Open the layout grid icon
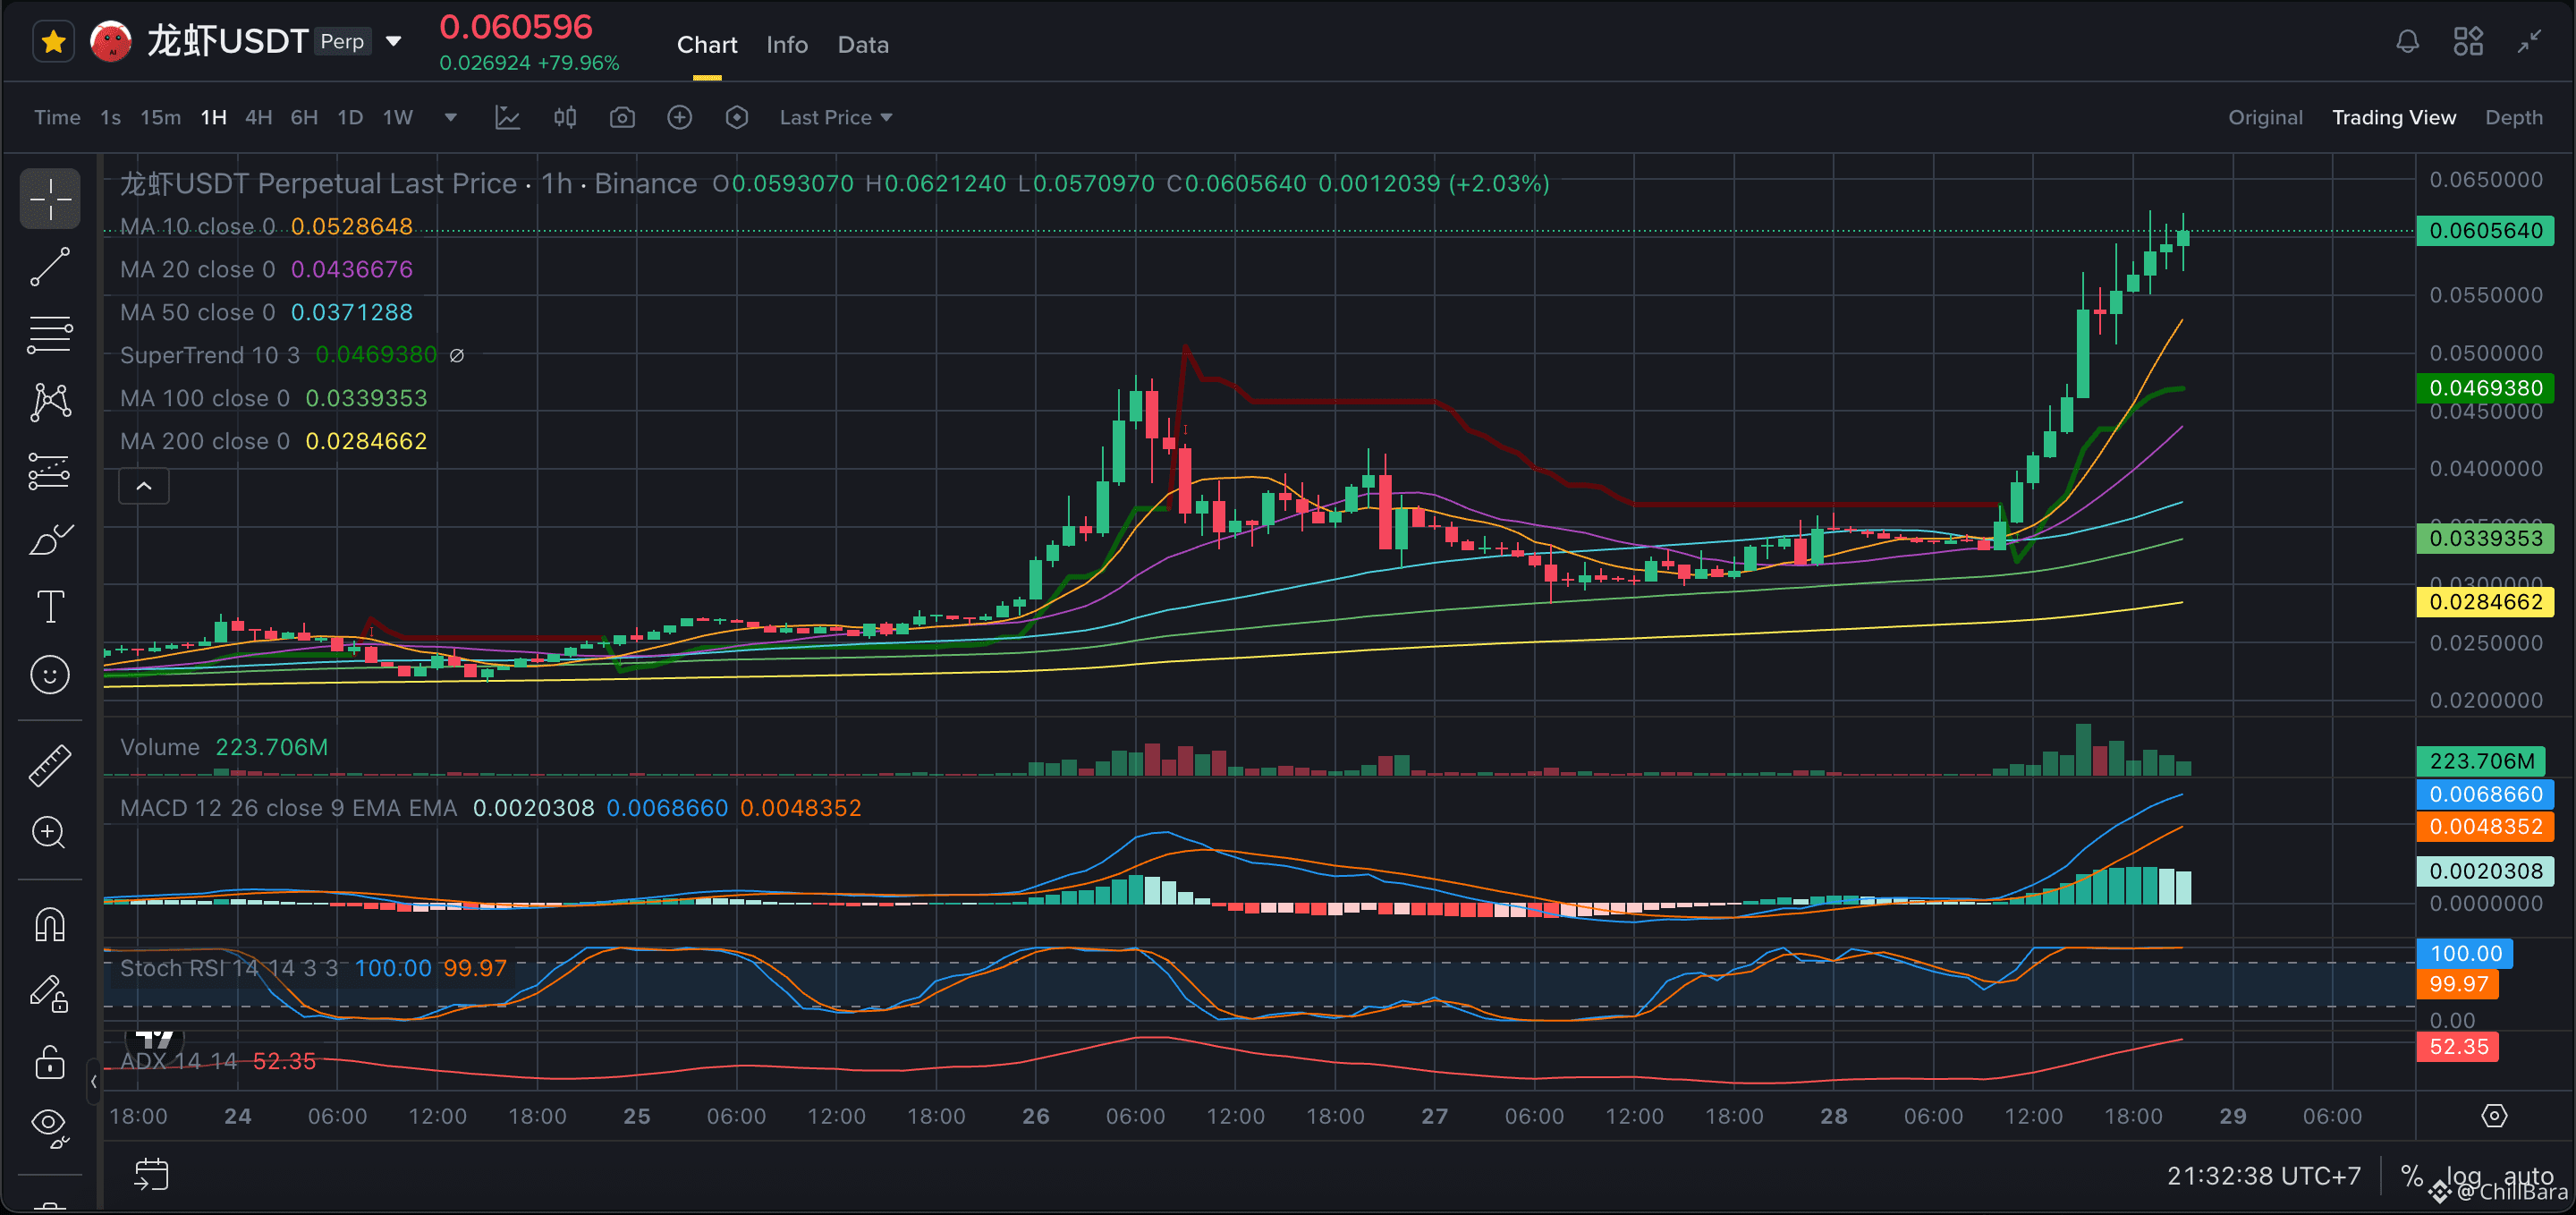2576x1215 pixels. point(2468,42)
